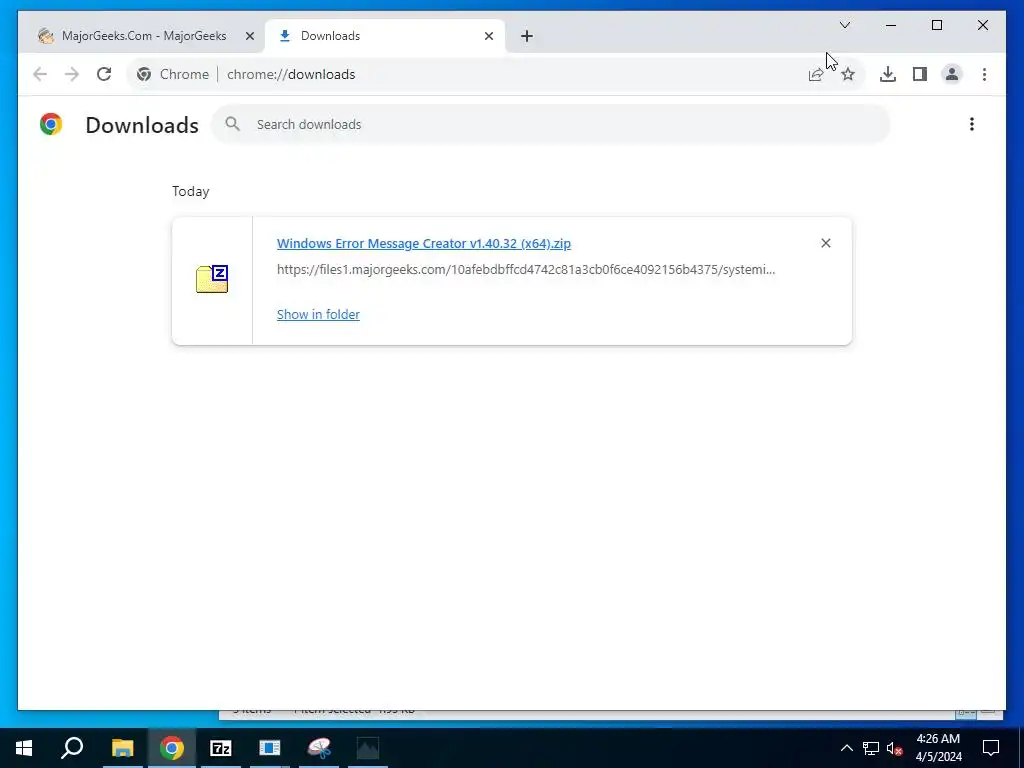Reload the downloads page
Image resolution: width=1024 pixels, height=768 pixels.
(104, 74)
